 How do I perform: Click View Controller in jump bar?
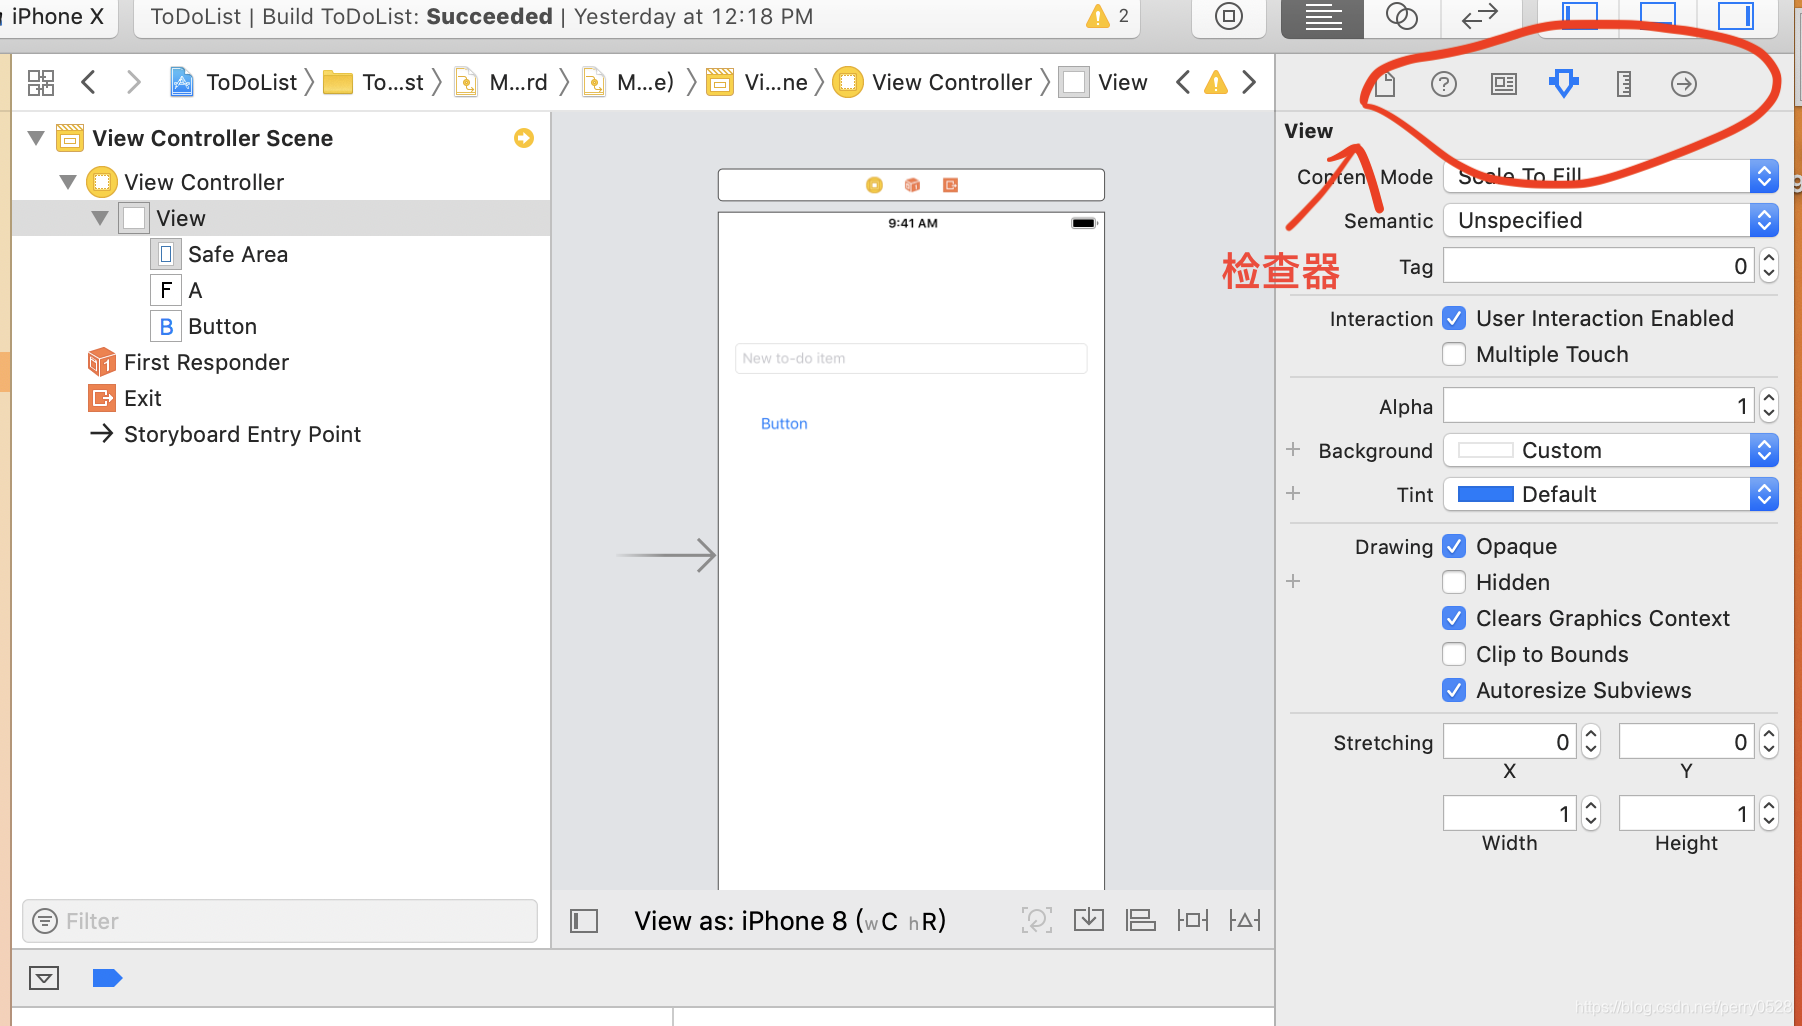(933, 82)
